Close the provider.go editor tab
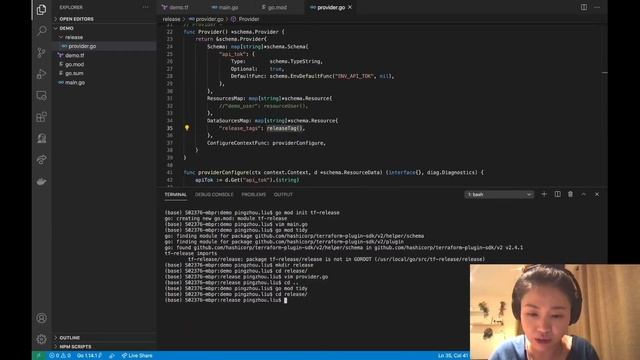This screenshot has height=360, width=640. (350, 7)
